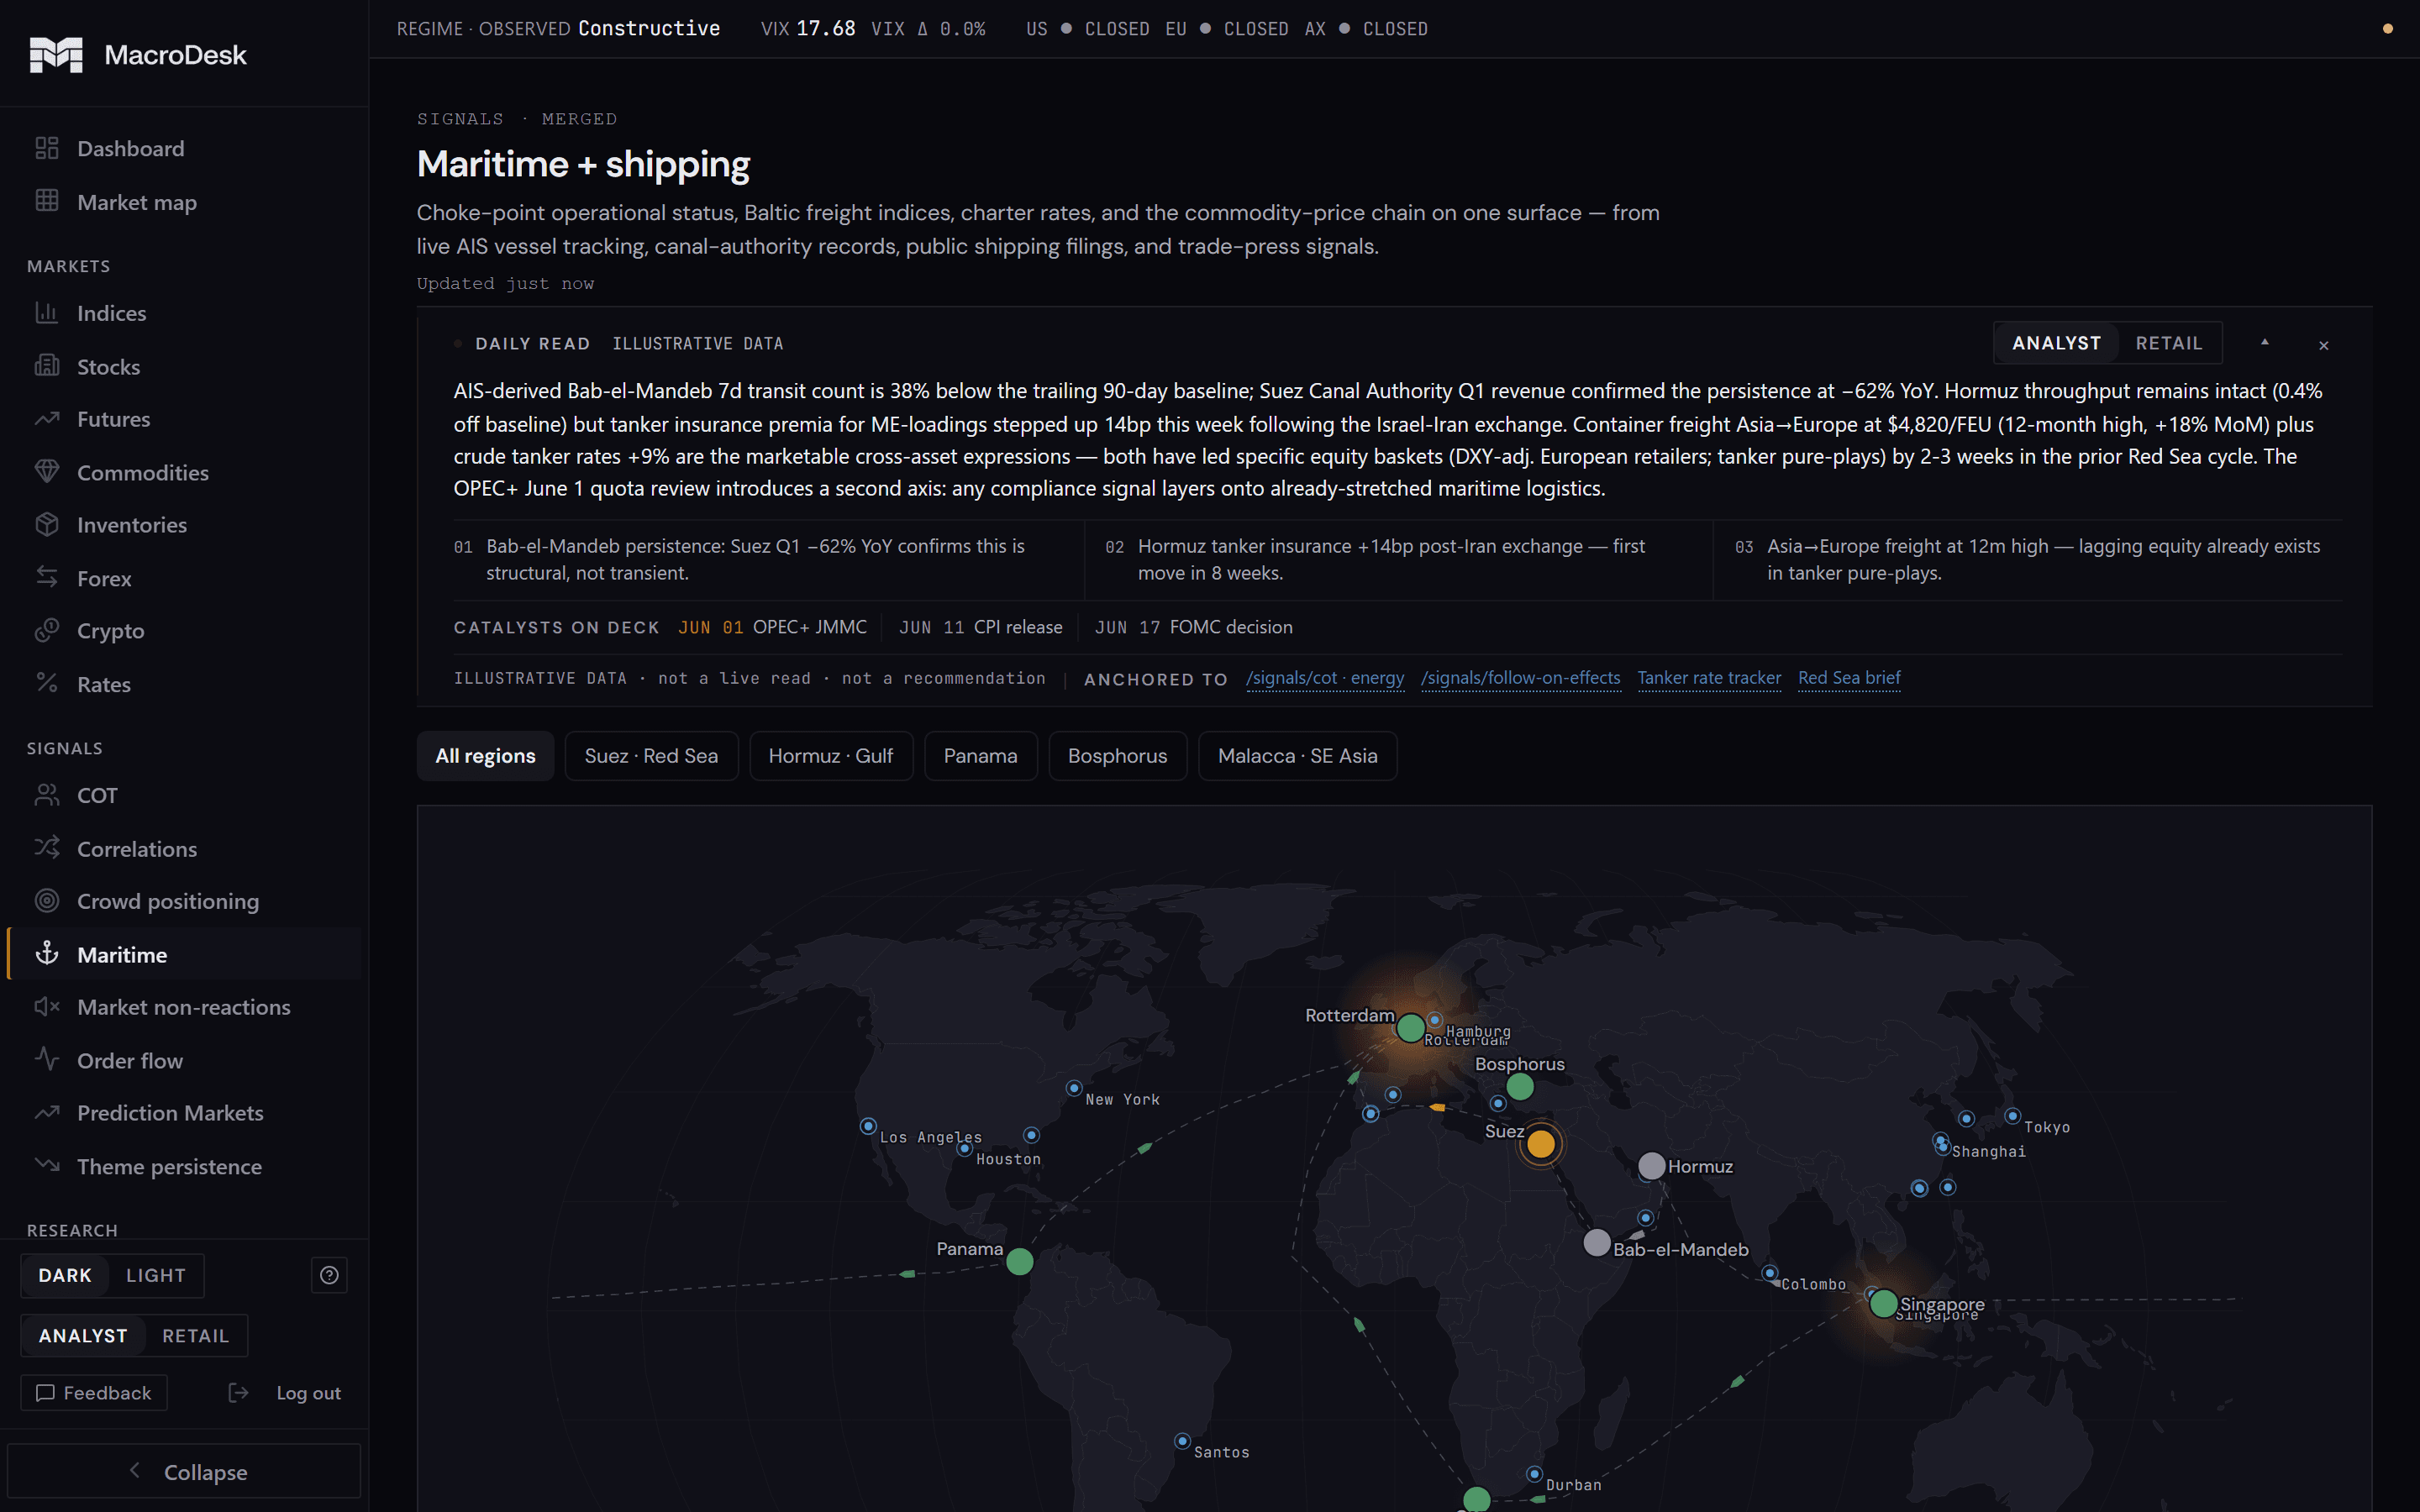Select the Malacca · SE Asia tab
Screen dimensions: 2420x1512
click(x=1297, y=756)
